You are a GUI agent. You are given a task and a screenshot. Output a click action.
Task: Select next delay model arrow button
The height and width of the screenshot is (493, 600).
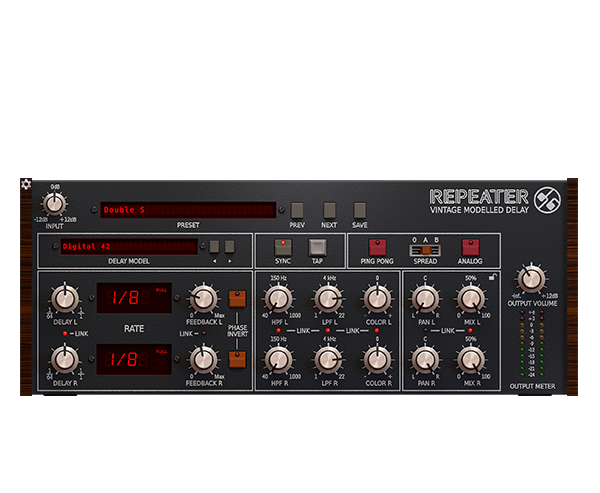pyautogui.click(x=230, y=247)
